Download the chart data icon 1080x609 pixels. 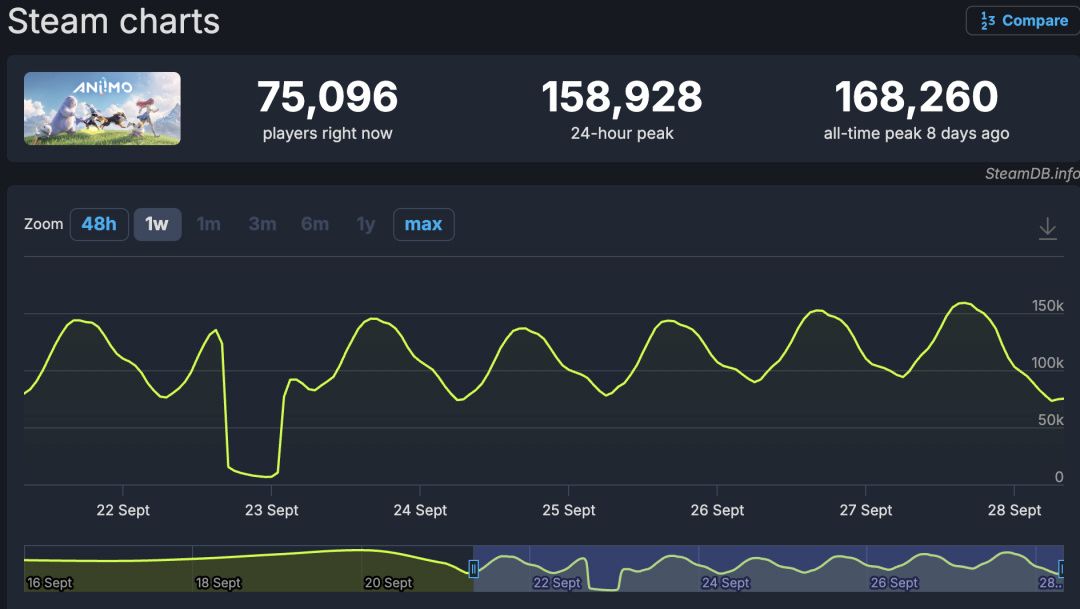tap(1047, 228)
